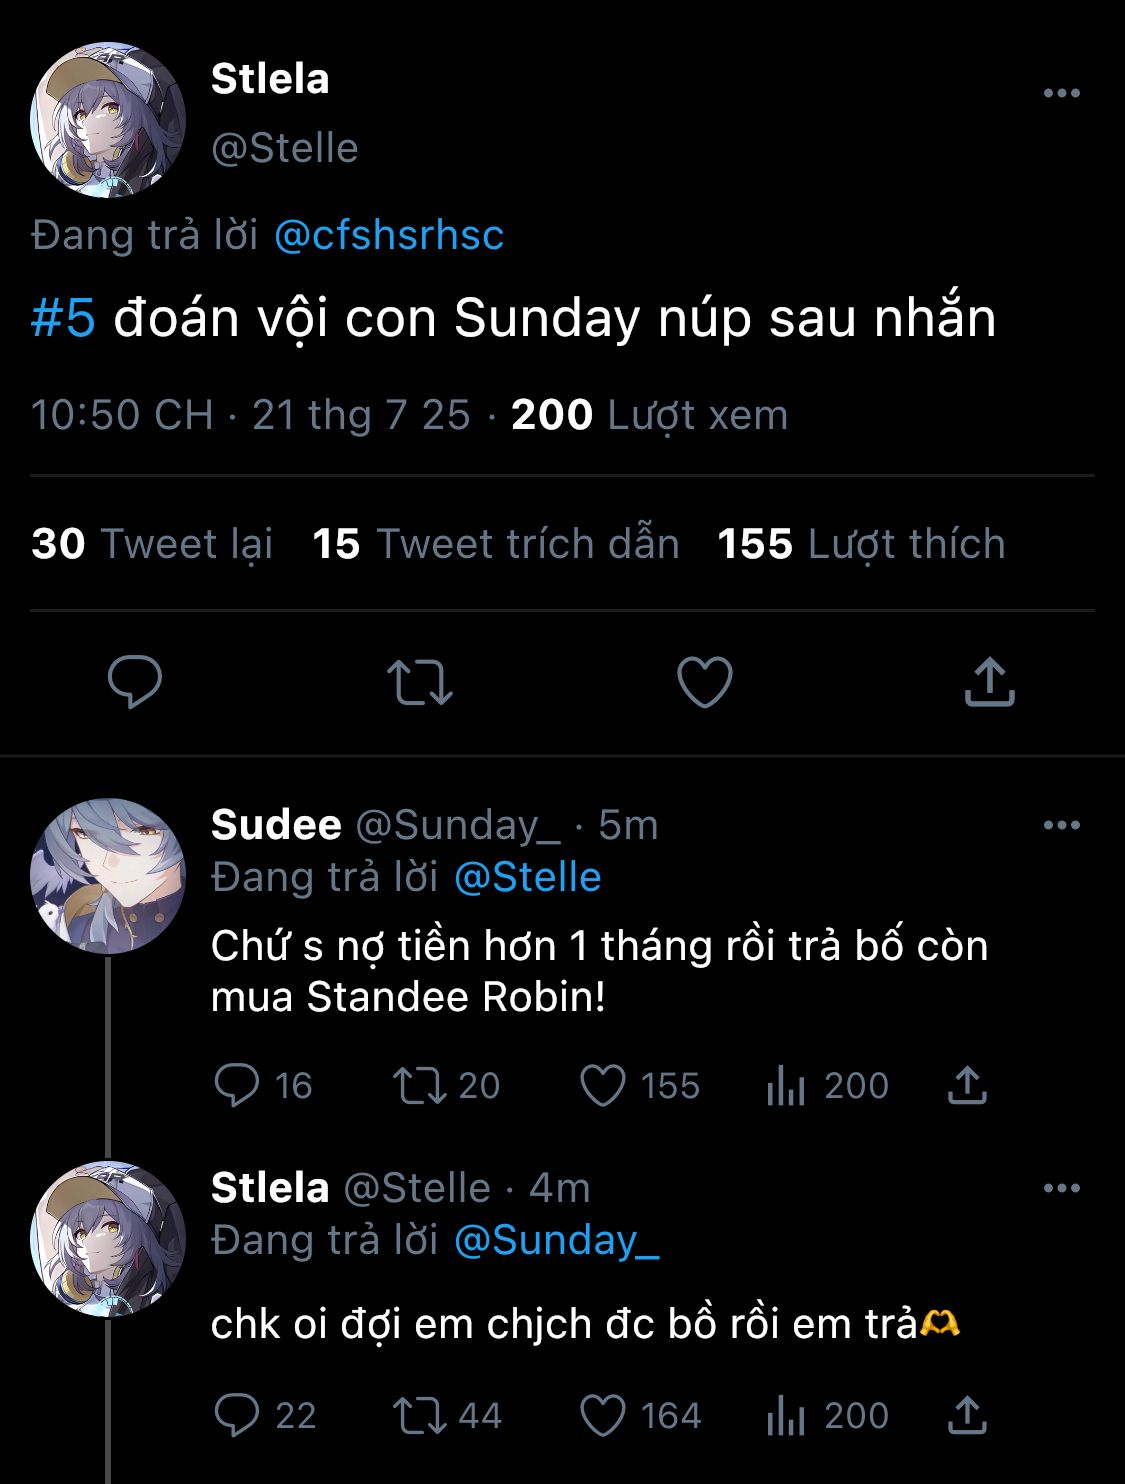Share the main tweet
Image resolution: width=1125 pixels, height=1484 pixels.
989,682
